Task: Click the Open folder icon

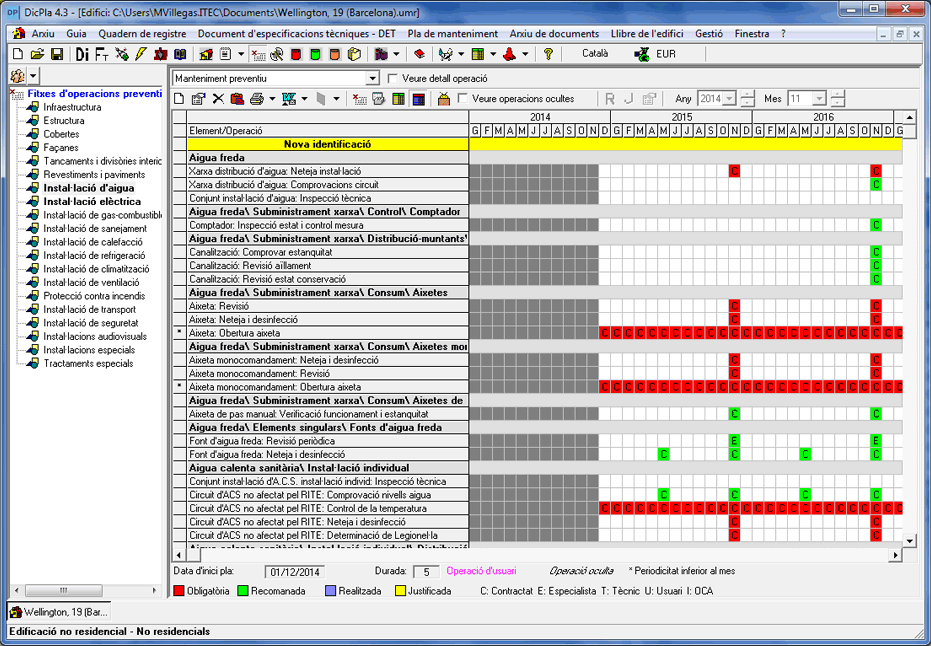Action: (37, 55)
